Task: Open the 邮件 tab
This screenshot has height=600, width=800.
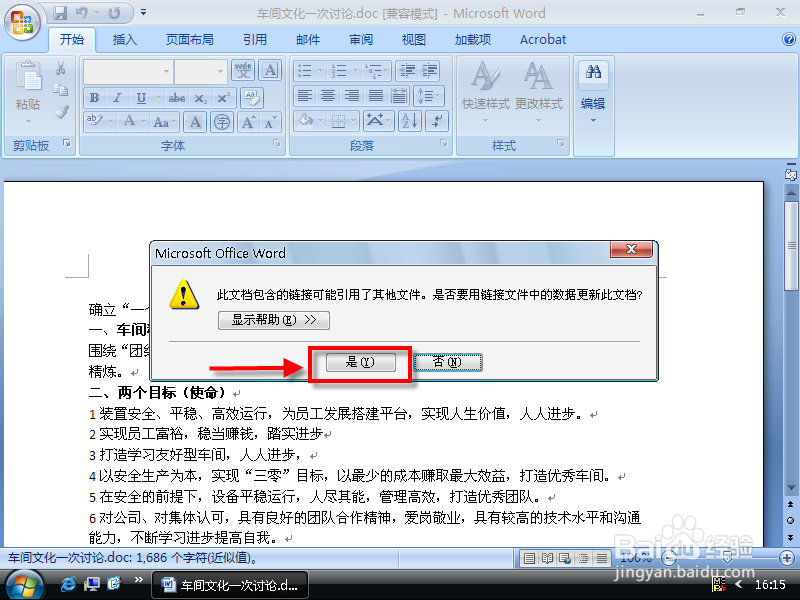Action: tap(308, 39)
